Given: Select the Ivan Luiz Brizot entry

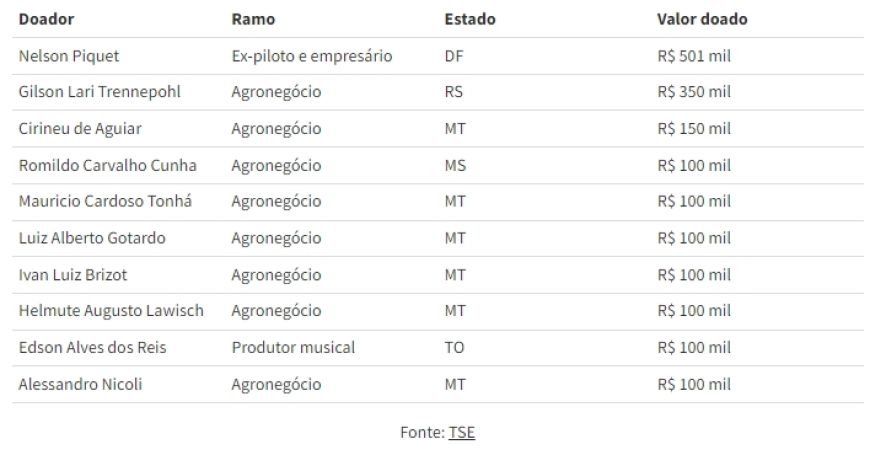Looking at the screenshot, I should [x=73, y=275].
